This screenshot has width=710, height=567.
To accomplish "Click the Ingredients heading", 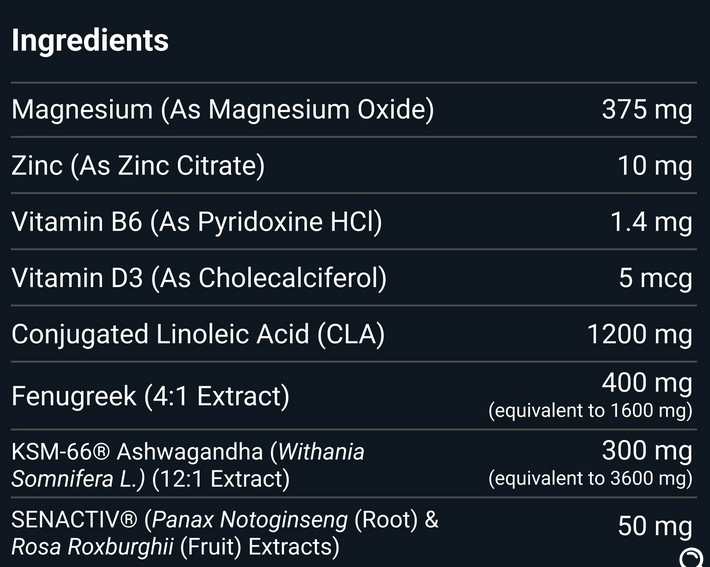I will (x=90, y=41).
